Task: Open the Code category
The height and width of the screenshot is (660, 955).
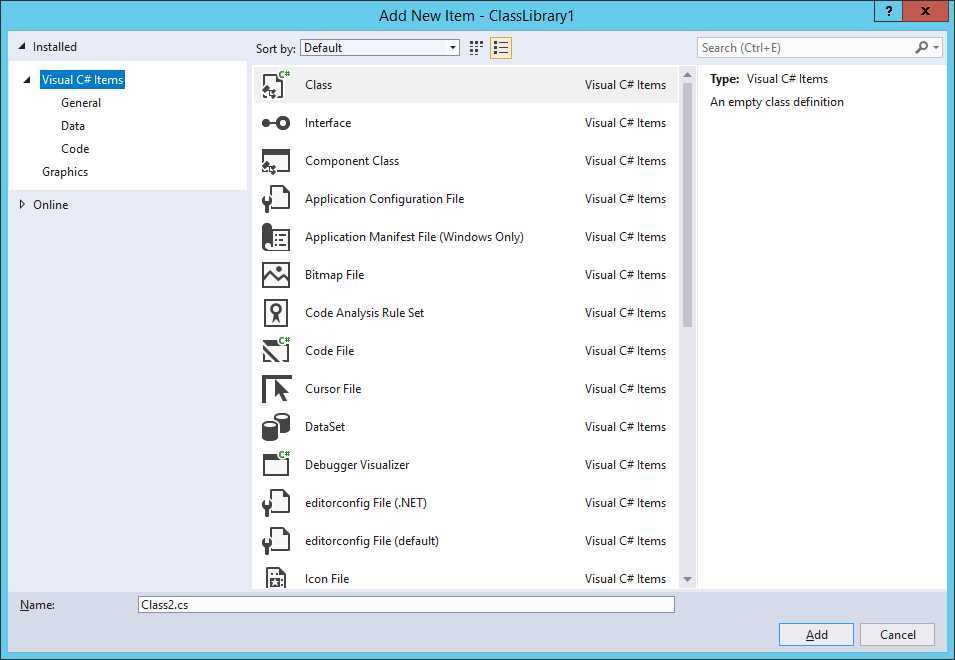Action: (x=75, y=149)
